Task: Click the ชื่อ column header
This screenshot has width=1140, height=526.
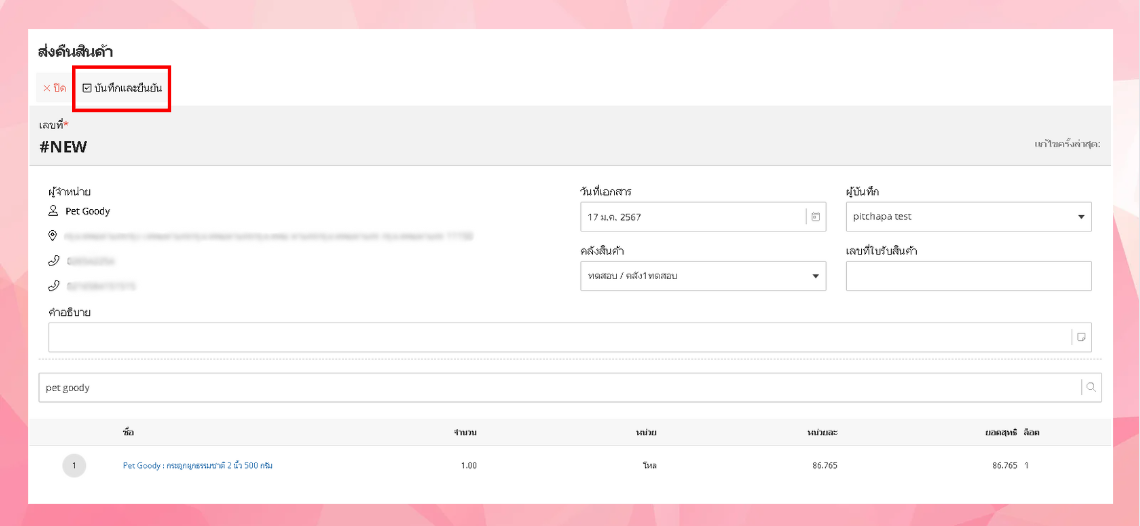Action: click(128, 432)
